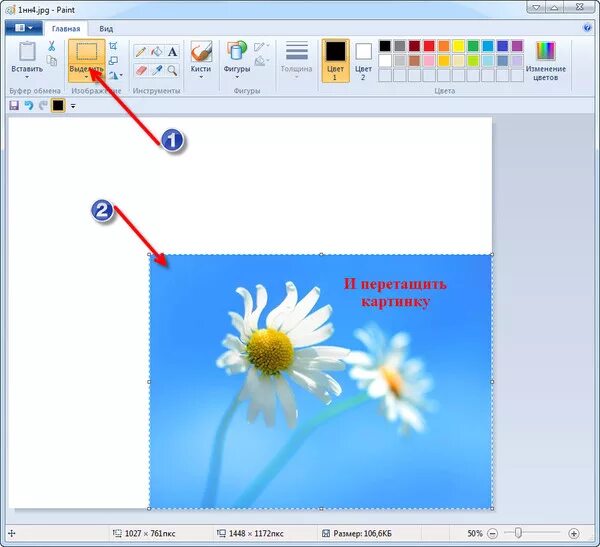This screenshot has height=547, width=600.
Task: Click the Cut scissors icon
Action: [51, 46]
